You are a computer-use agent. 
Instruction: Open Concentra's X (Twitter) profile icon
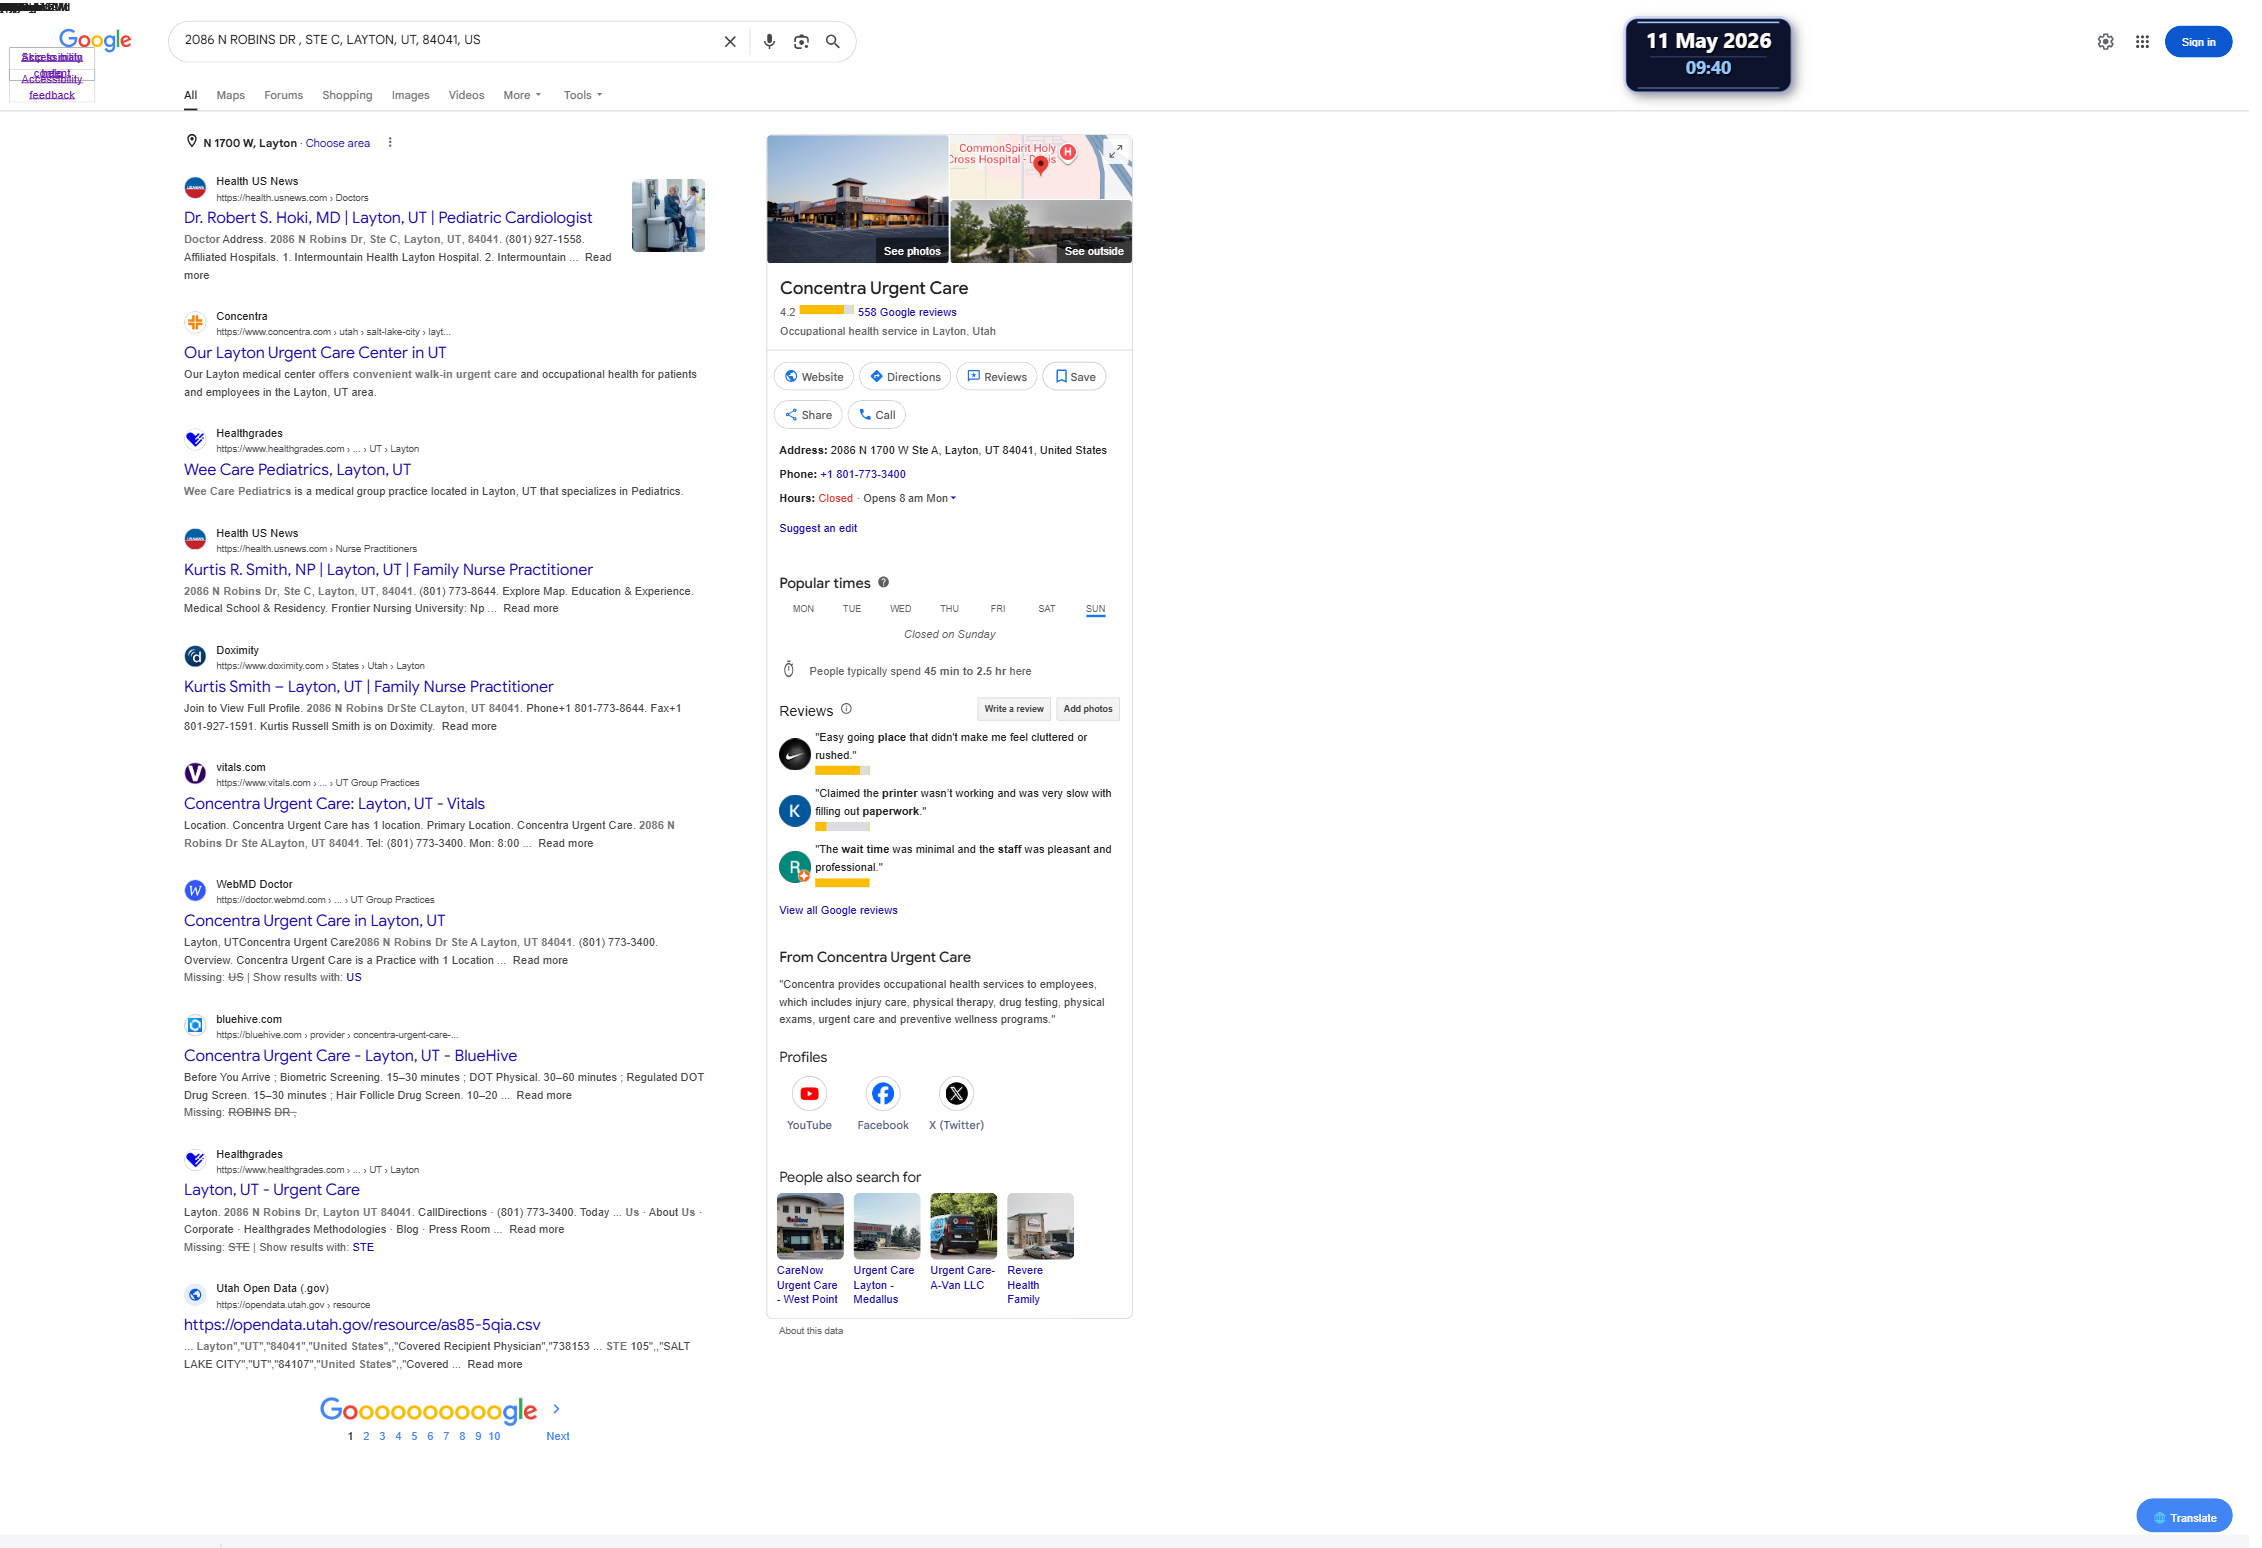pos(957,1094)
